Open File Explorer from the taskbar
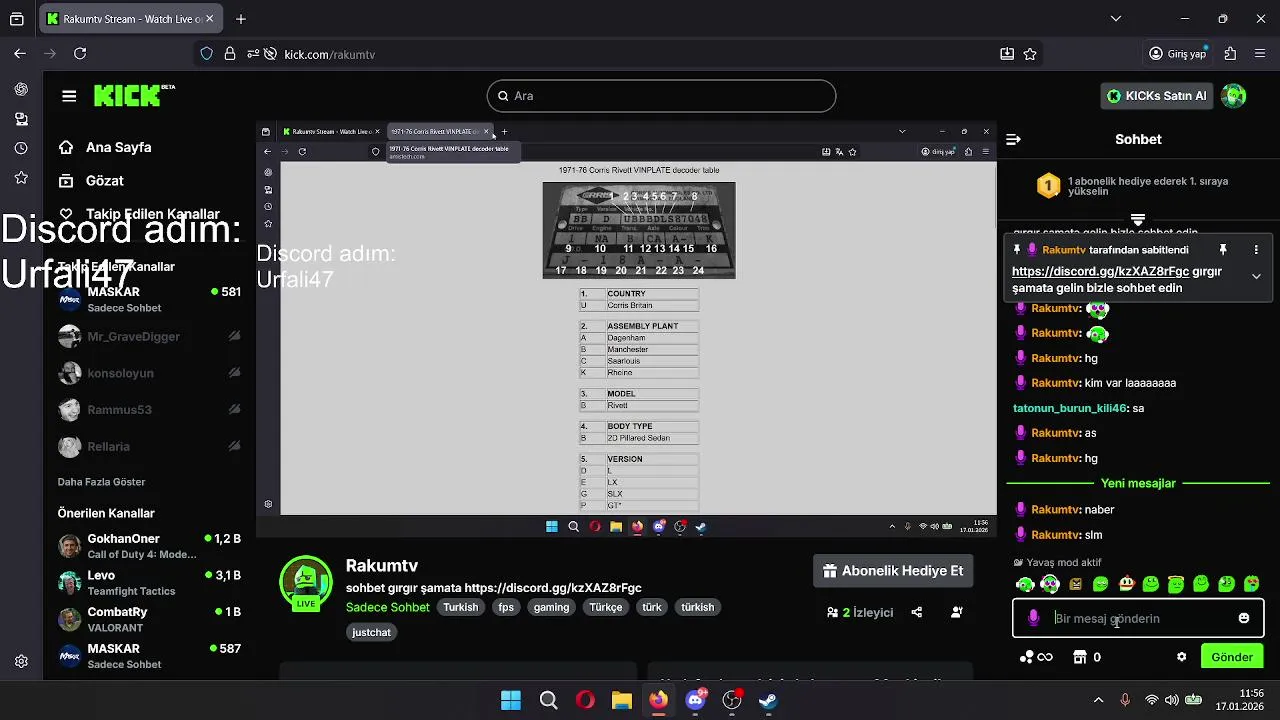The width and height of the screenshot is (1280, 720). [622, 700]
